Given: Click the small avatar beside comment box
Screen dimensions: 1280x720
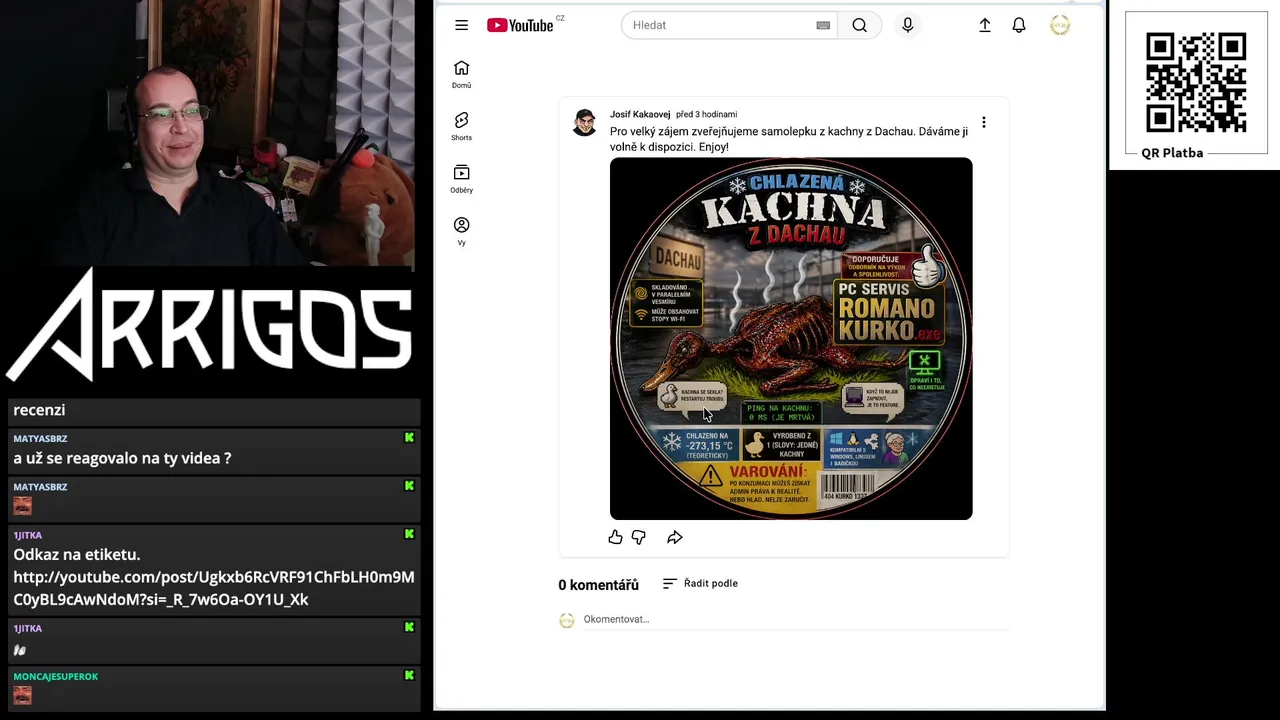Looking at the screenshot, I should 567,620.
